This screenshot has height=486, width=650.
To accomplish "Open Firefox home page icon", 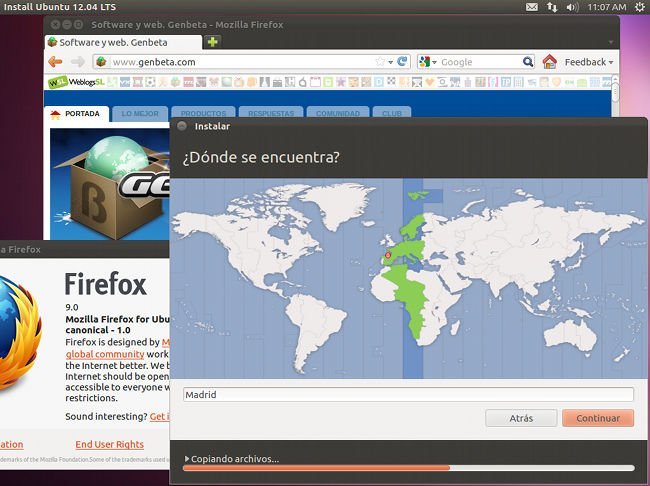I will (x=549, y=62).
